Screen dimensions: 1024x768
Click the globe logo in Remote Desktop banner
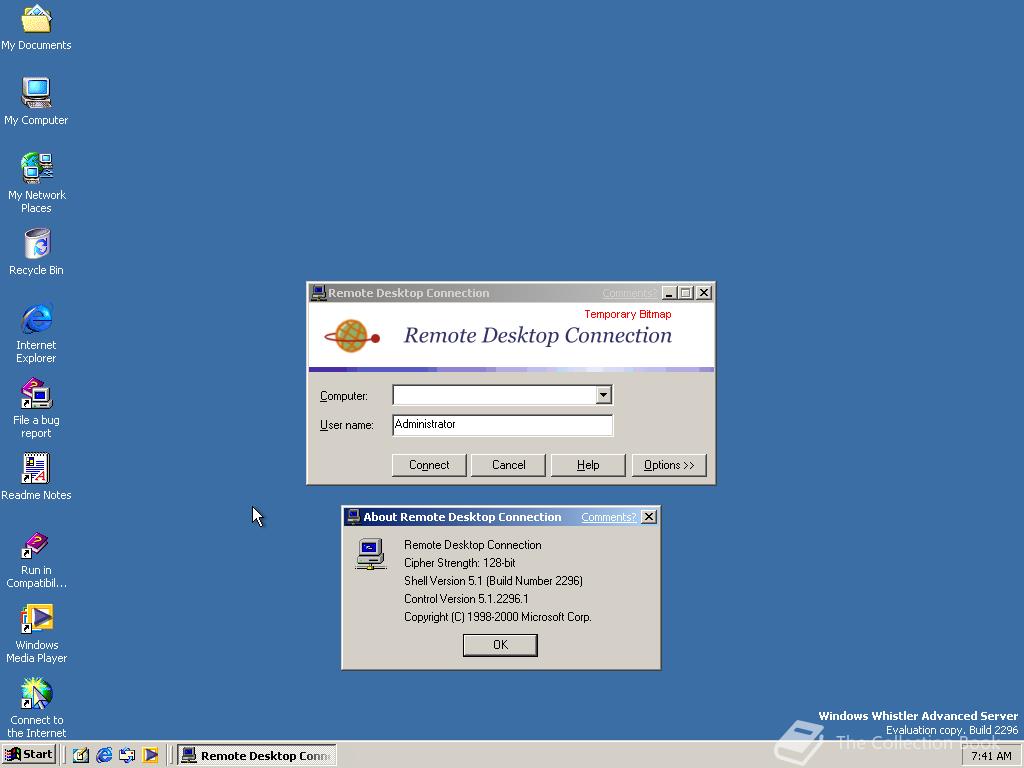[x=352, y=336]
